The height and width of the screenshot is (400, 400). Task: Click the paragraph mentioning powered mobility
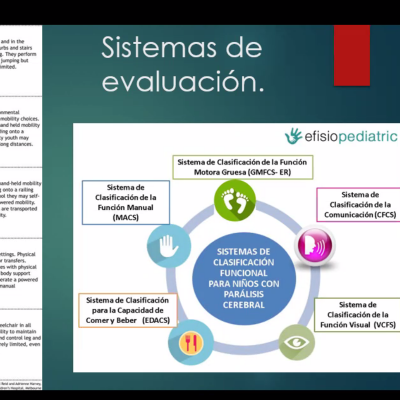pos(21,199)
